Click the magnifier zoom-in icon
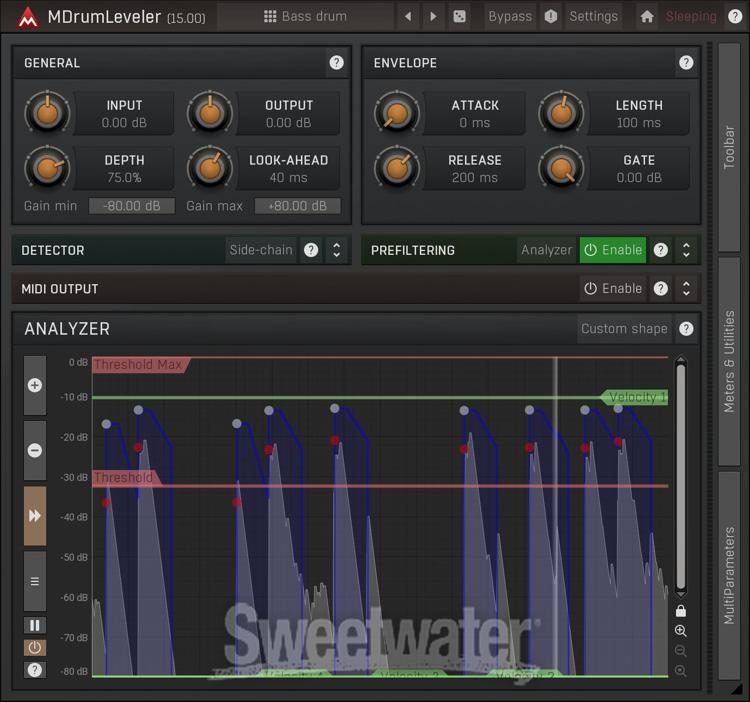 (x=681, y=631)
